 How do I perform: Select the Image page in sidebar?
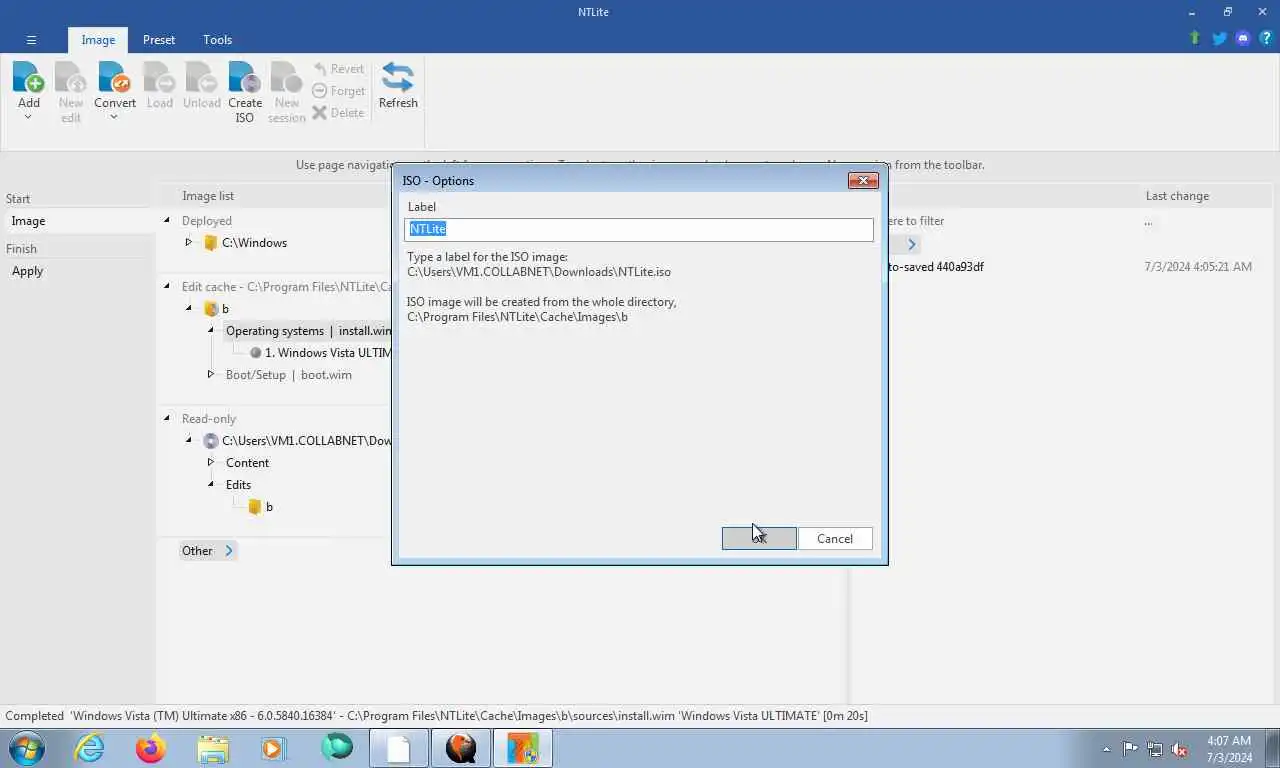tap(78, 221)
